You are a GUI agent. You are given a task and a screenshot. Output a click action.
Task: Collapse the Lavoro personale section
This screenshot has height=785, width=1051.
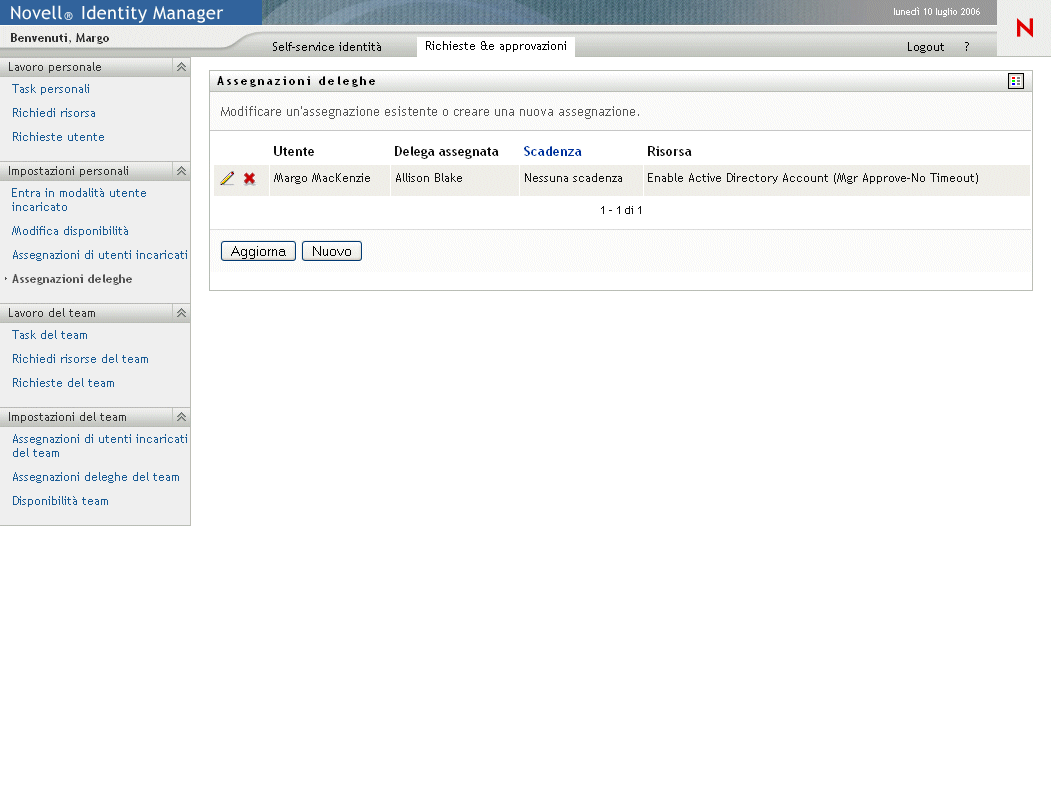[181, 67]
